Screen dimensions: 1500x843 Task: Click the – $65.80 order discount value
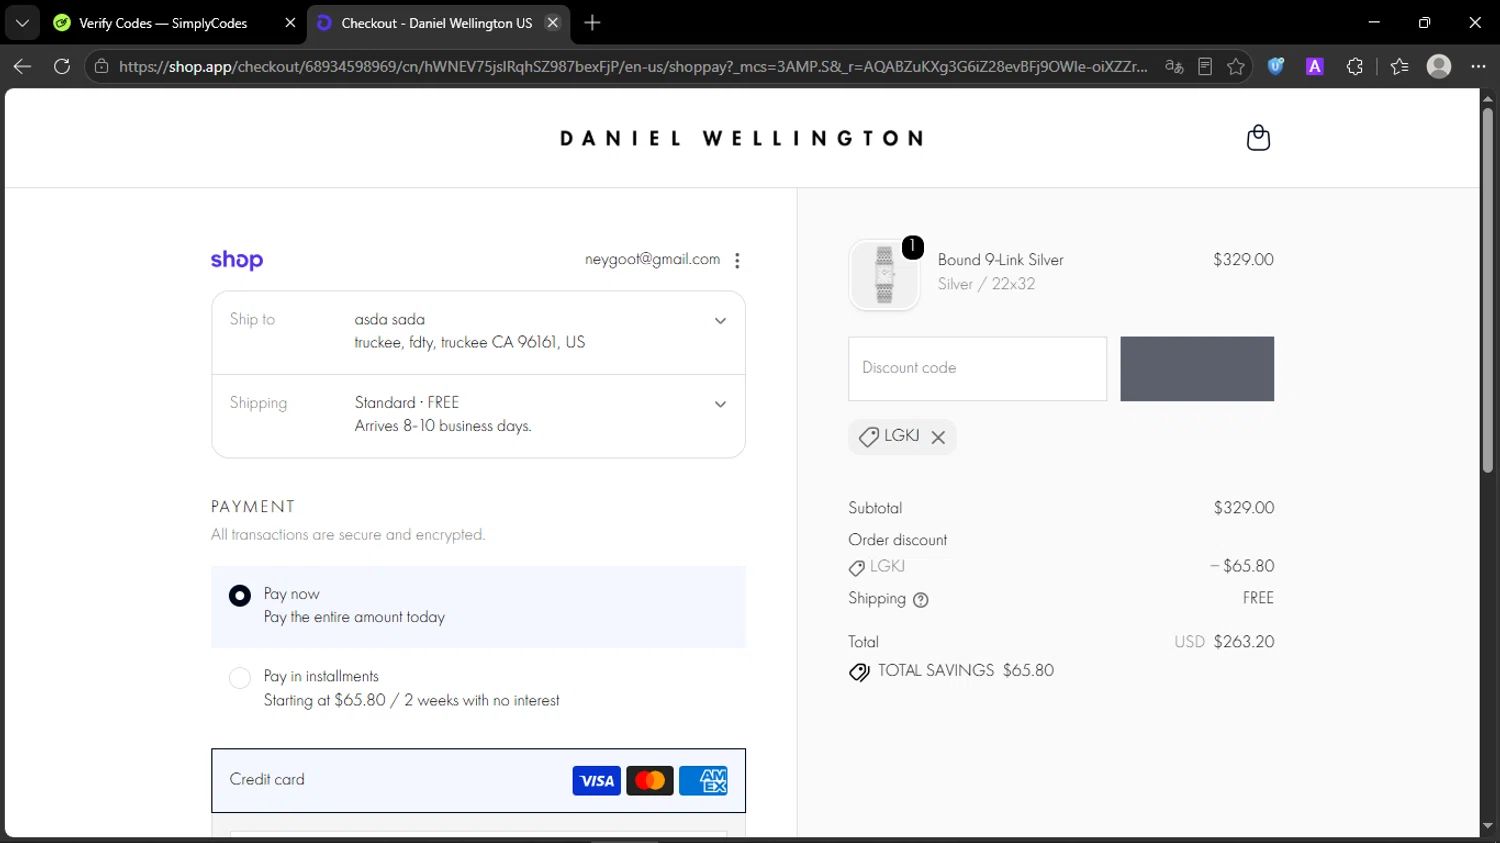pyautogui.click(x=1242, y=566)
